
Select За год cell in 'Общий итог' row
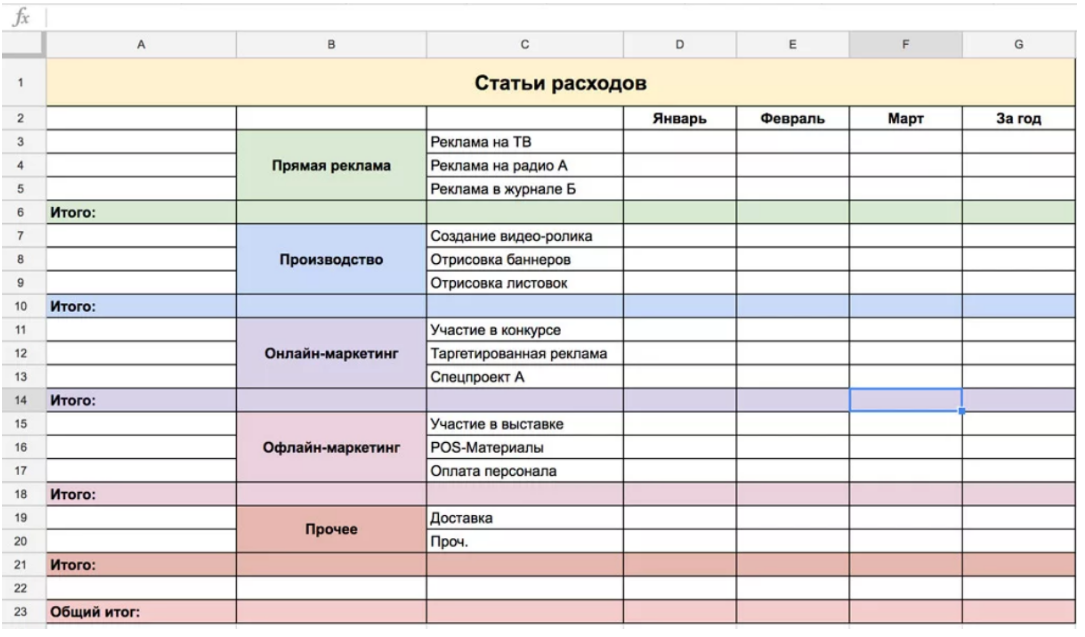coord(1019,612)
